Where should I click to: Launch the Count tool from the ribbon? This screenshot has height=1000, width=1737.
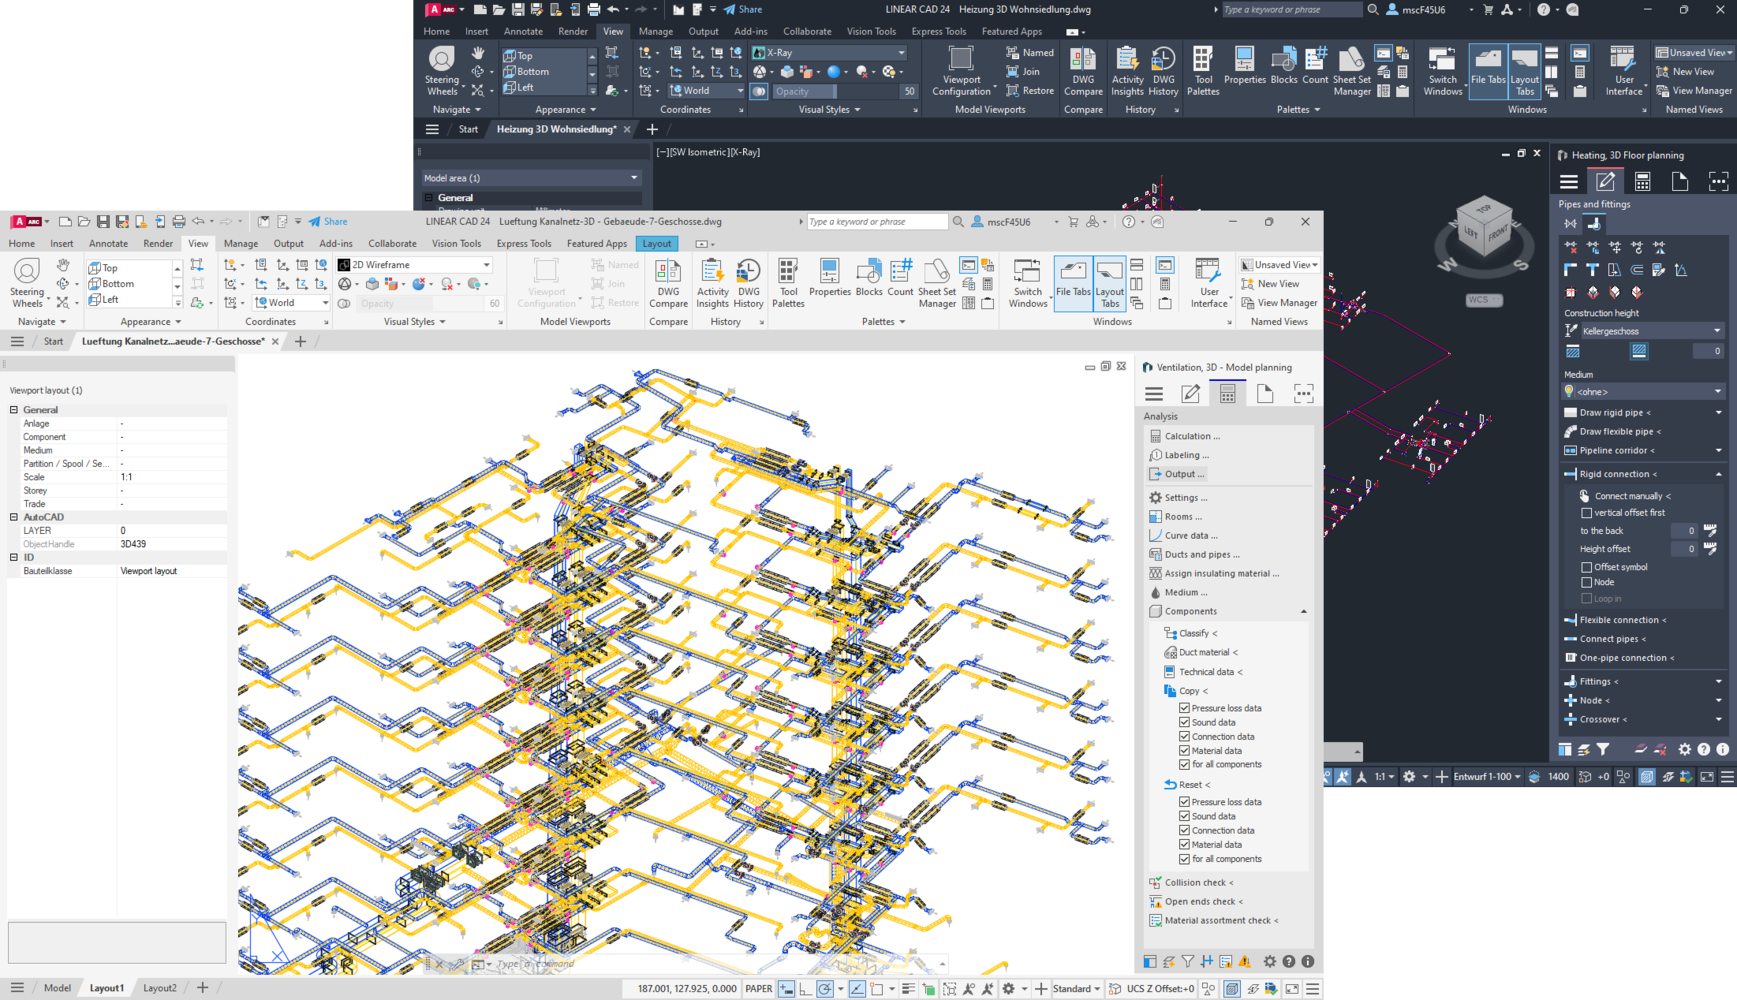(900, 281)
